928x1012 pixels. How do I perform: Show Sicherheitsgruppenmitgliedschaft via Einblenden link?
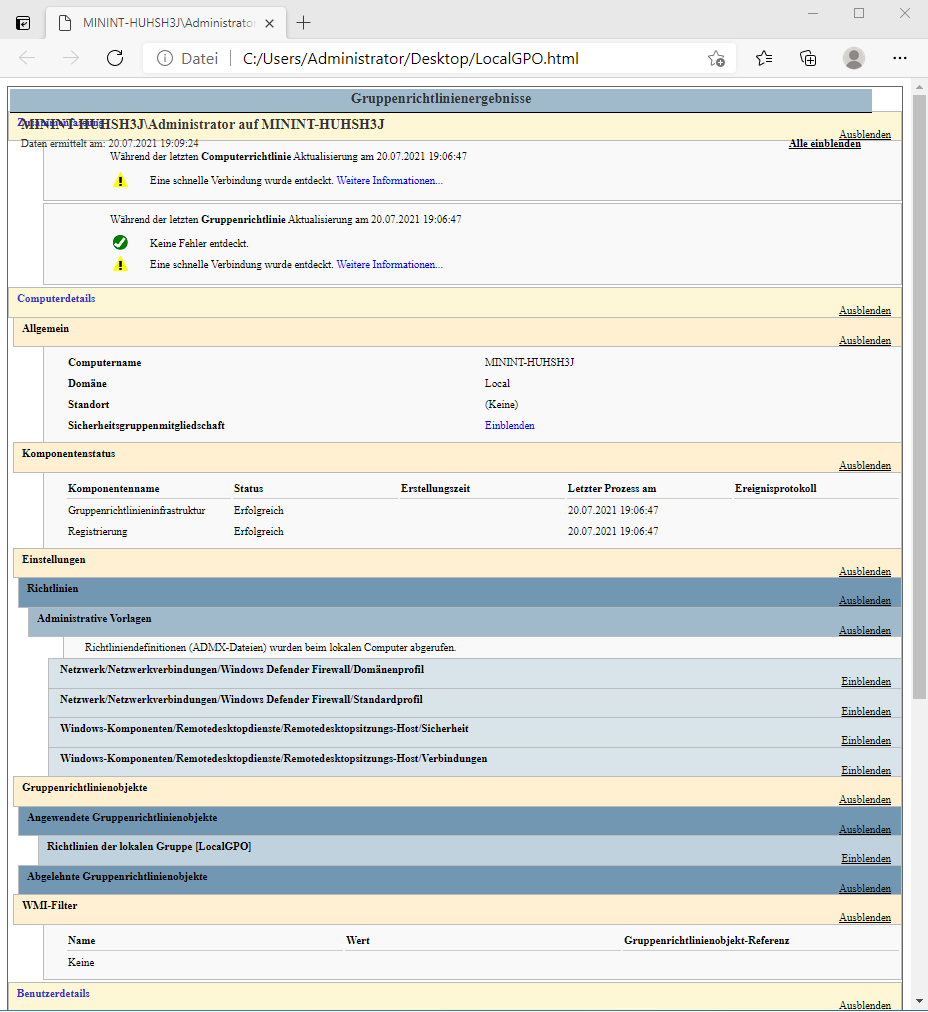point(510,425)
